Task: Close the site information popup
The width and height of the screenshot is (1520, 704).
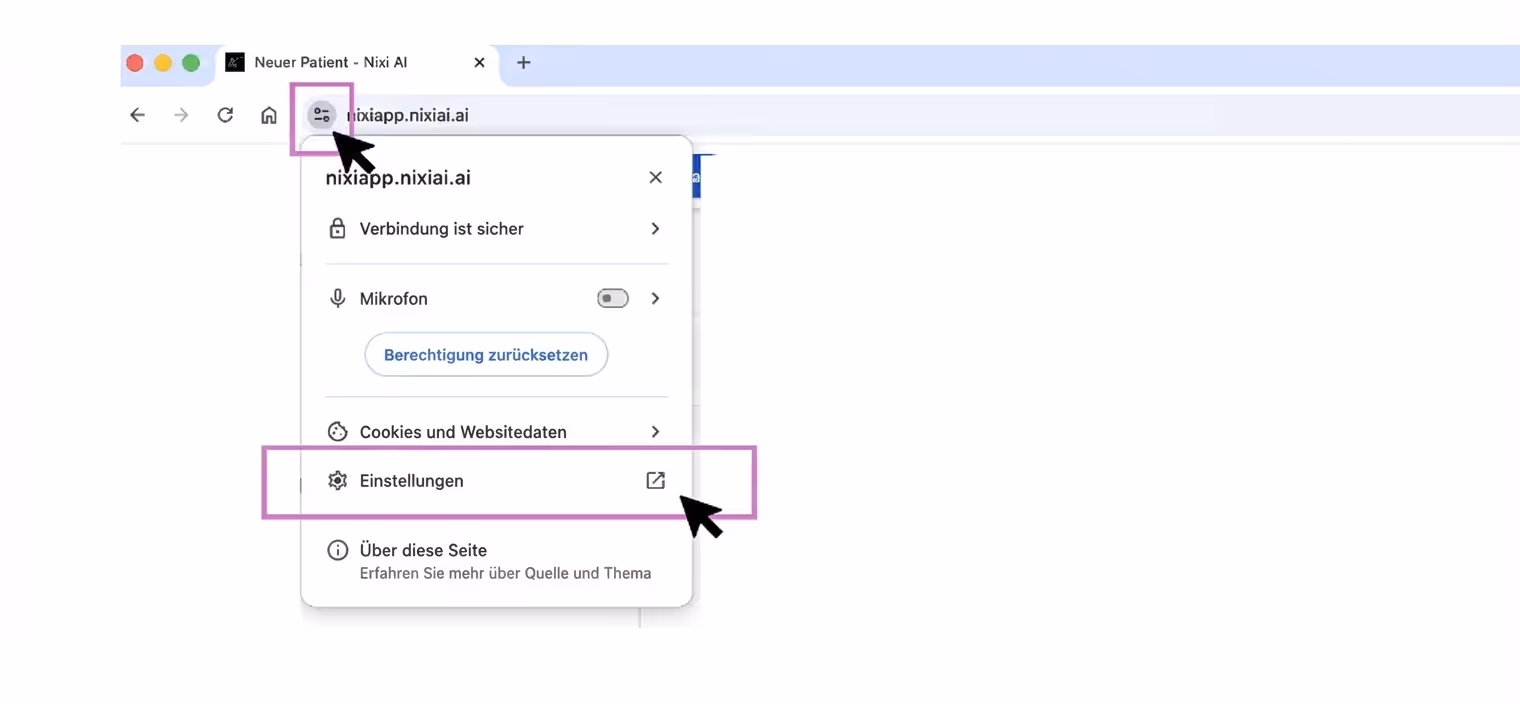Action: tap(655, 177)
